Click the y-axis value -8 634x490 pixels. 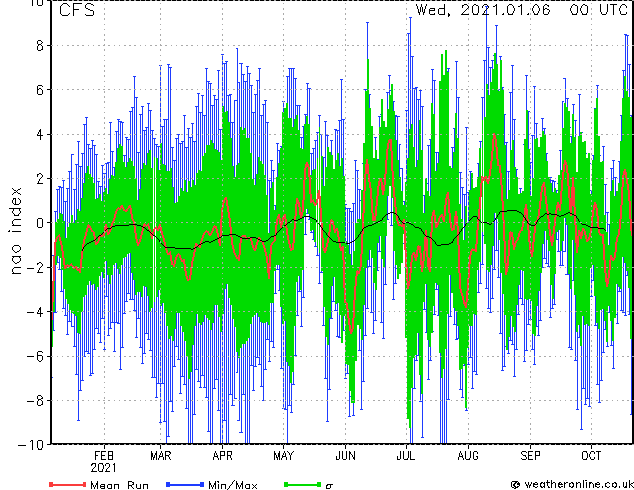pyautogui.click(x=35, y=401)
